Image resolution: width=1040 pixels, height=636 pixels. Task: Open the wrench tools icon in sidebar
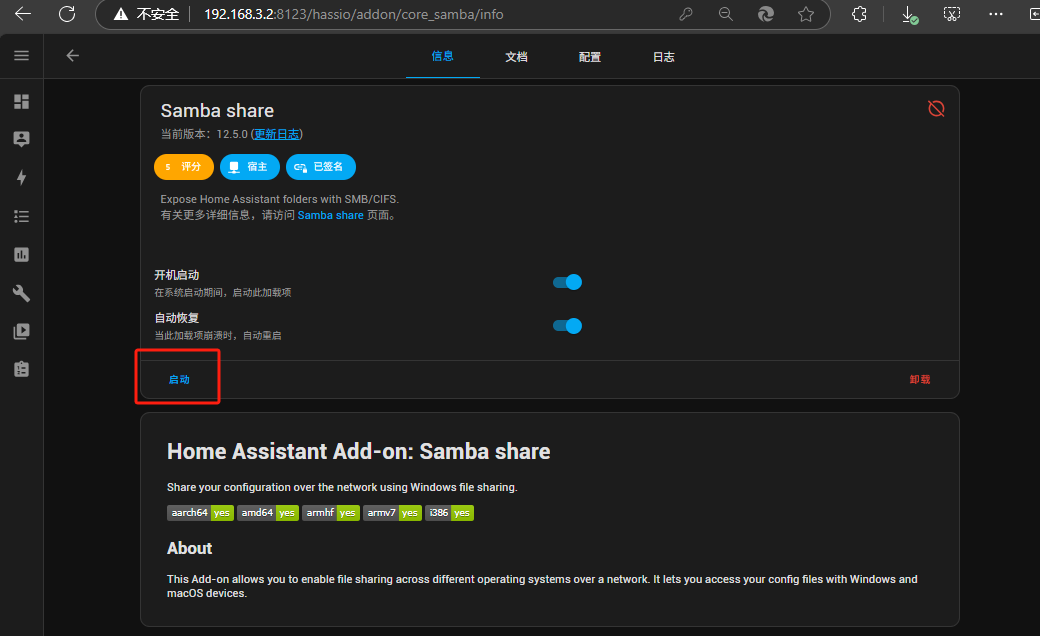click(x=21, y=293)
